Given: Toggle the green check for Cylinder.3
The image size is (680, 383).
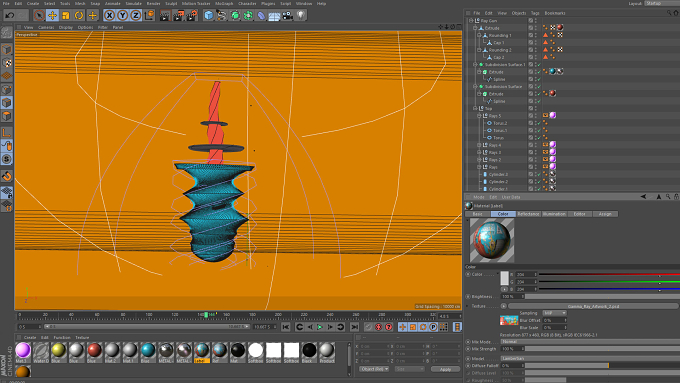Looking at the screenshot, I should (x=539, y=174).
